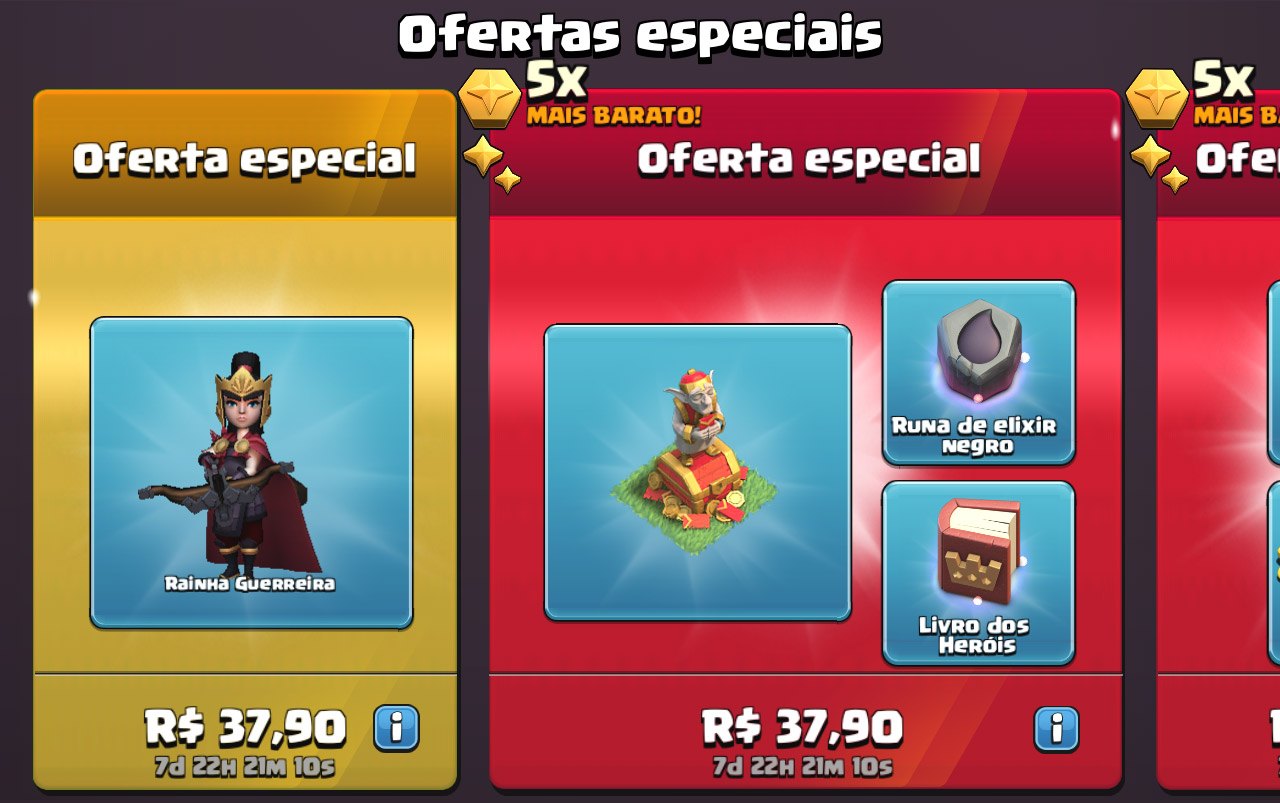Click the gem badge on the rightmost partial offer
The image size is (1280, 803).
pos(1158,98)
